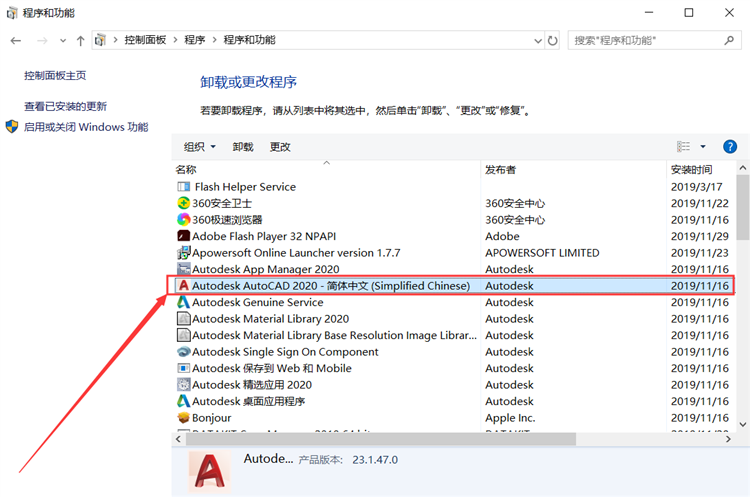This screenshot has width=750, height=497.
Task: Open the 组织 dropdown menu
Action: pyautogui.click(x=200, y=147)
